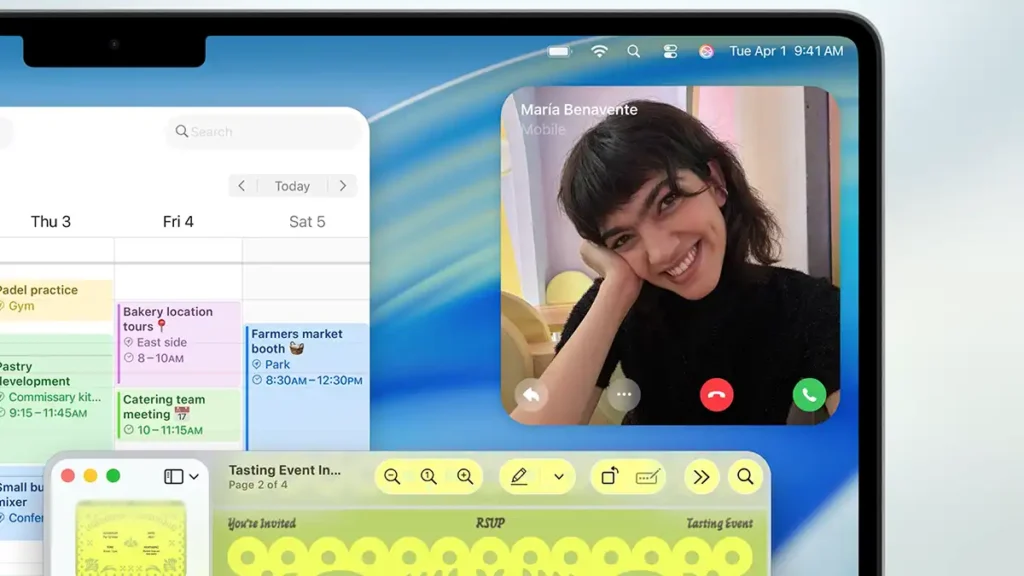Click the calendar Search field
This screenshot has width=1024, height=576.
[x=265, y=131]
